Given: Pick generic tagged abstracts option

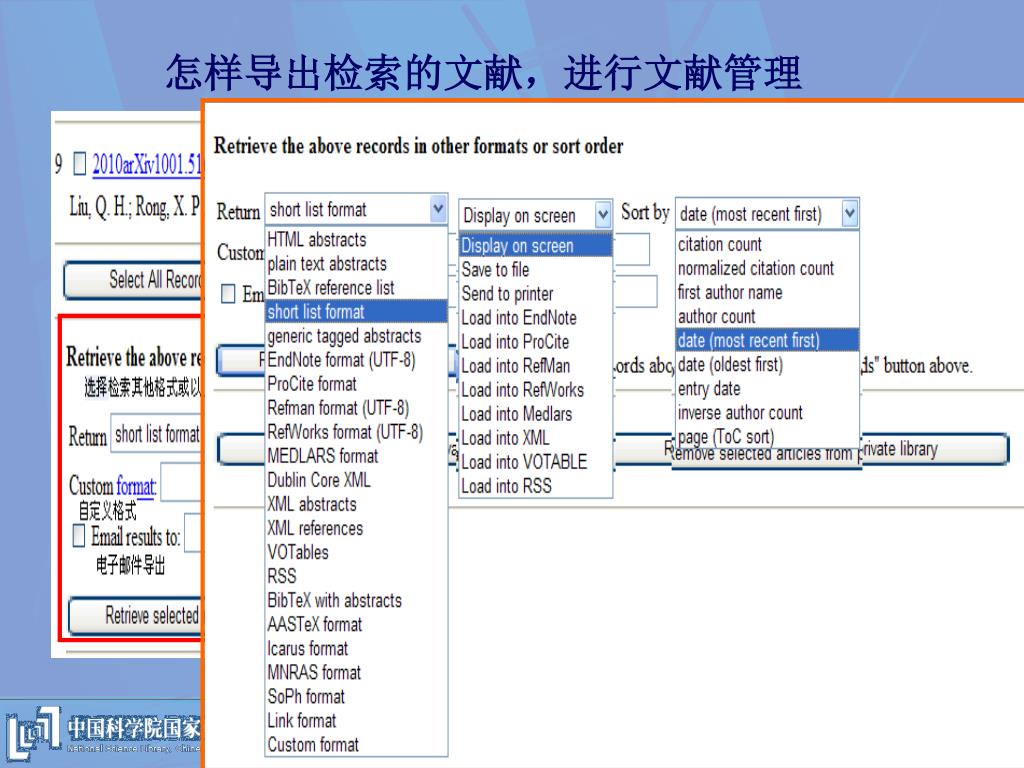Looking at the screenshot, I should [x=356, y=336].
